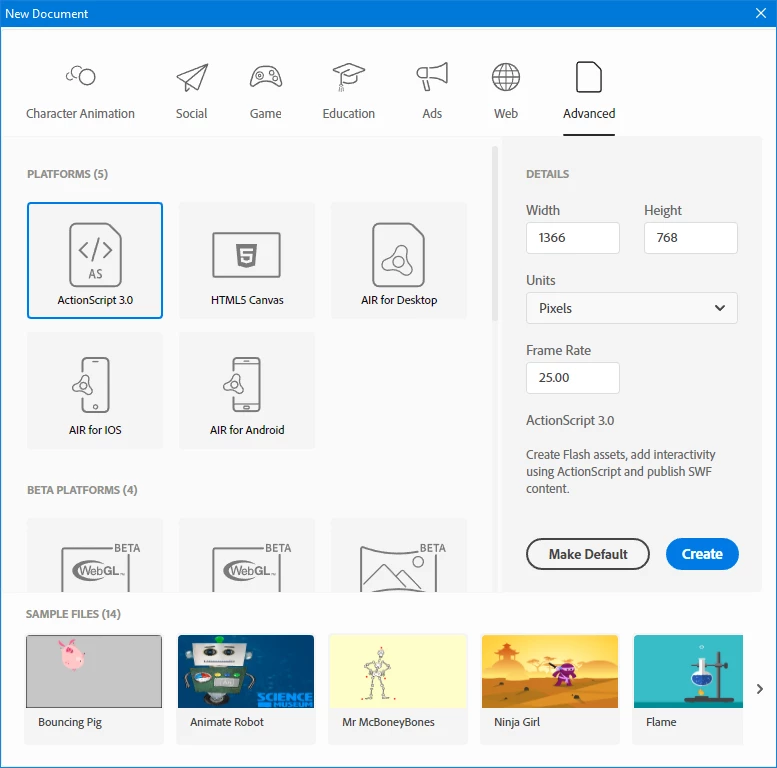The image size is (777, 768).
Task: Click the Advanced blank page icon
Action: click(x=589, y=77)
